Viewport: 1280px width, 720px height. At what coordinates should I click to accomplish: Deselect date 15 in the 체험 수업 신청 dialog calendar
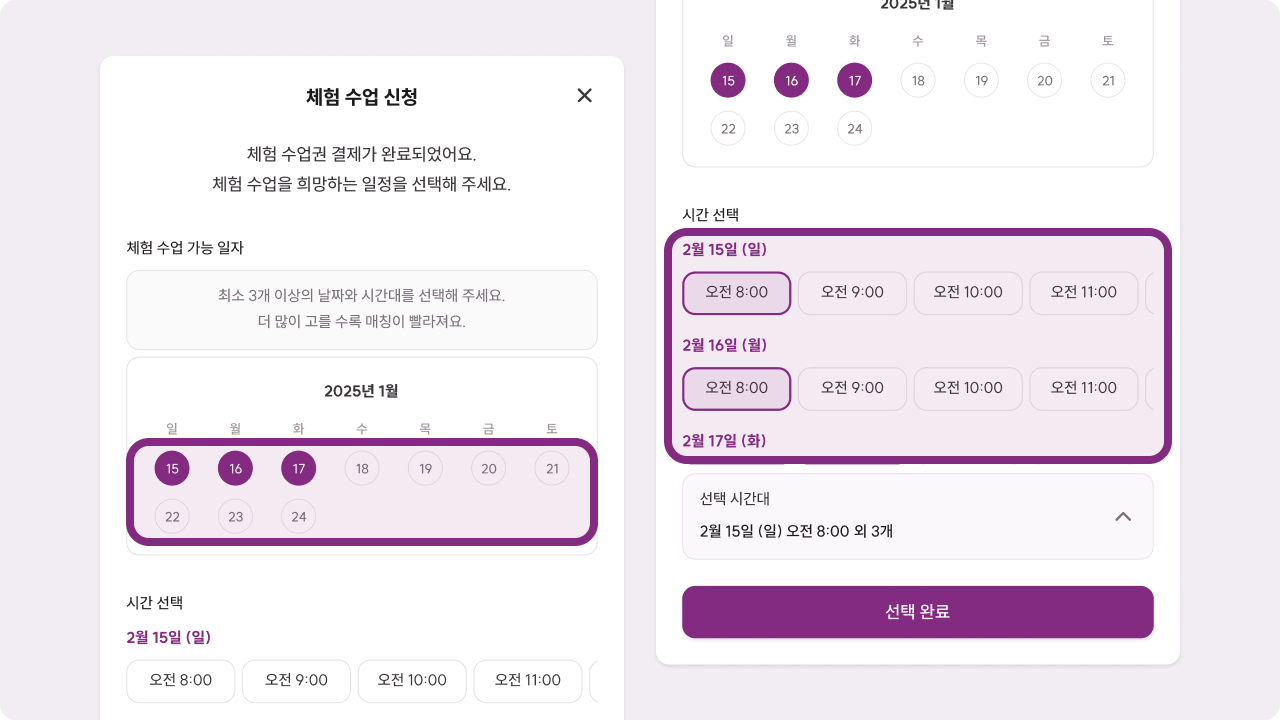pos(172,468)
